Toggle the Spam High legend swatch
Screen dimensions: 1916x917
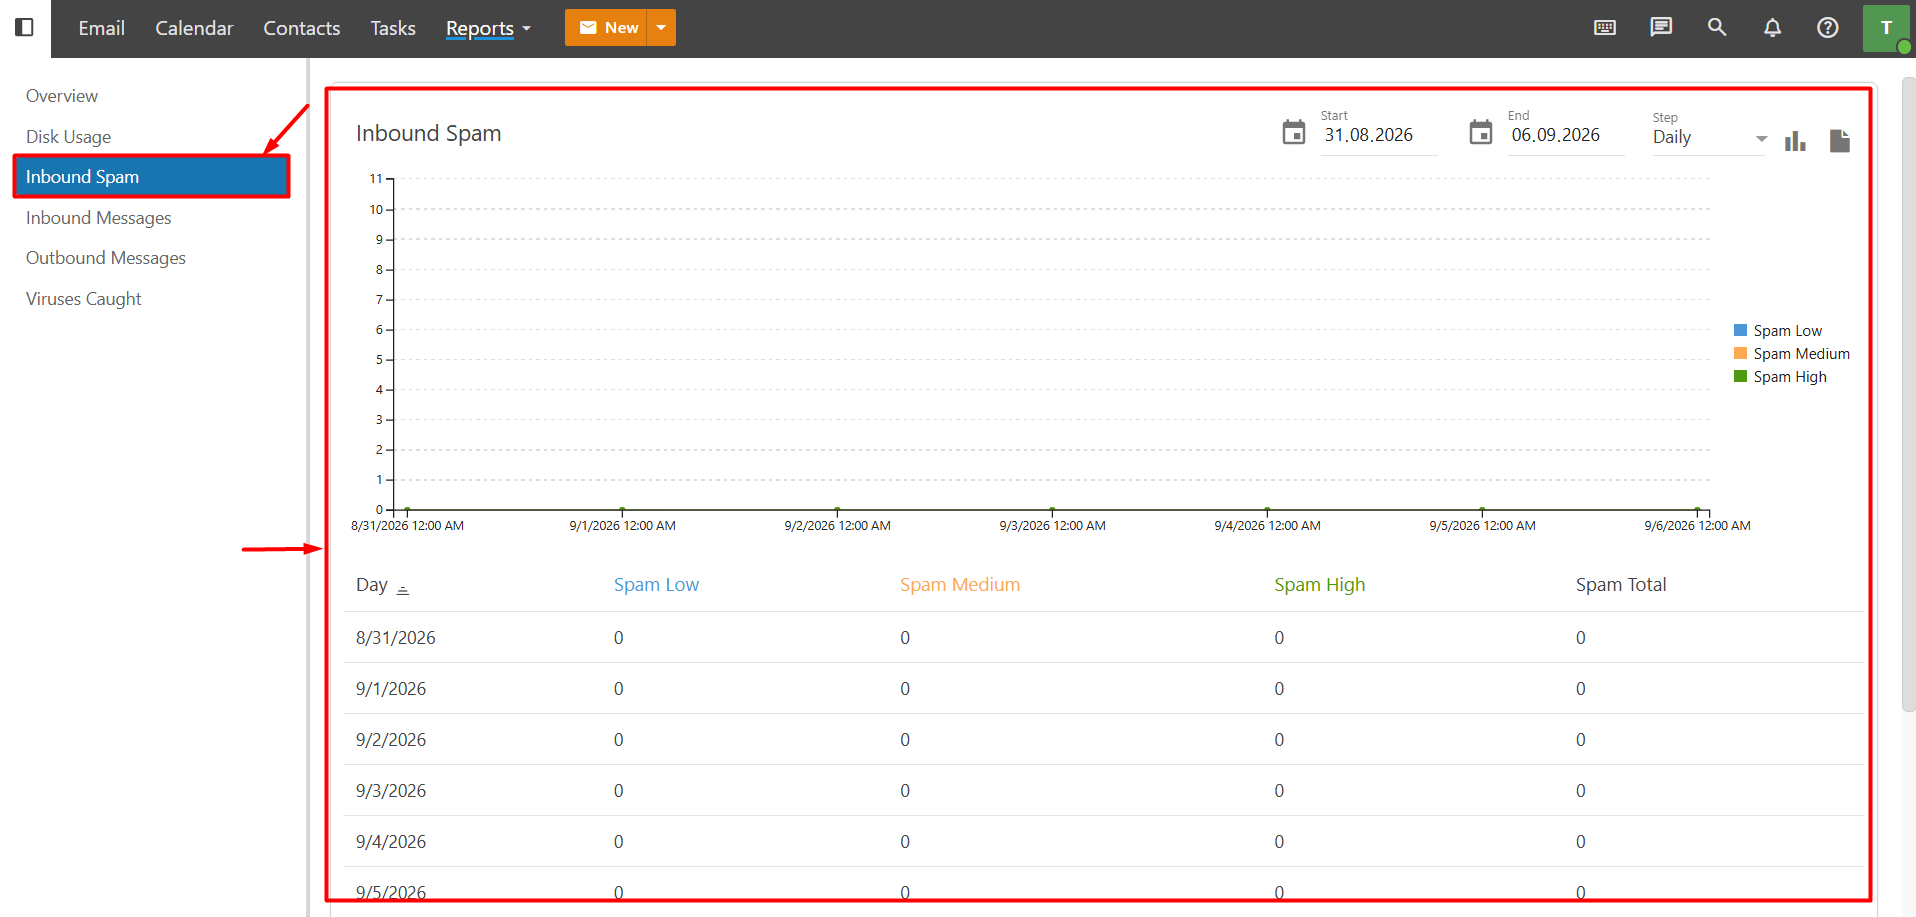click(1740, 376)
